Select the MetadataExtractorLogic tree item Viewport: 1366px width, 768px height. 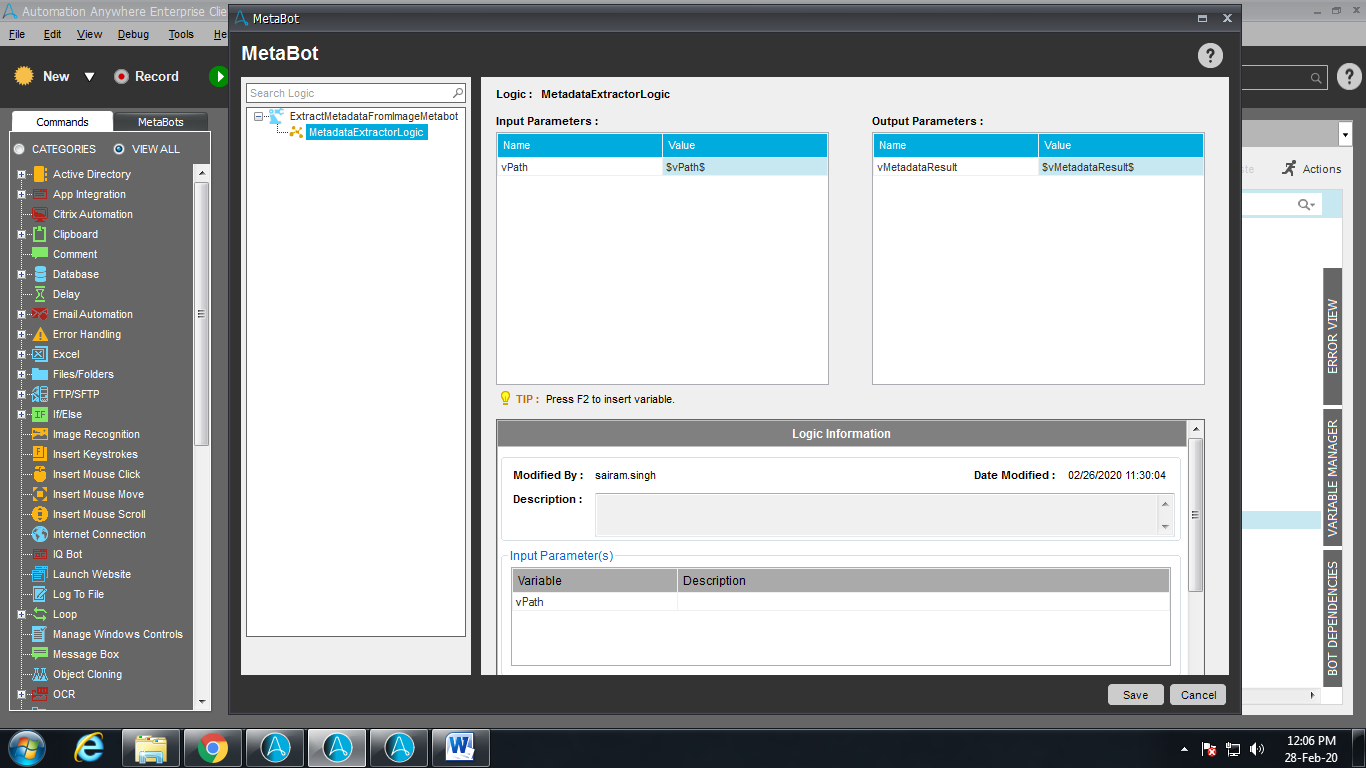point(366,132)
